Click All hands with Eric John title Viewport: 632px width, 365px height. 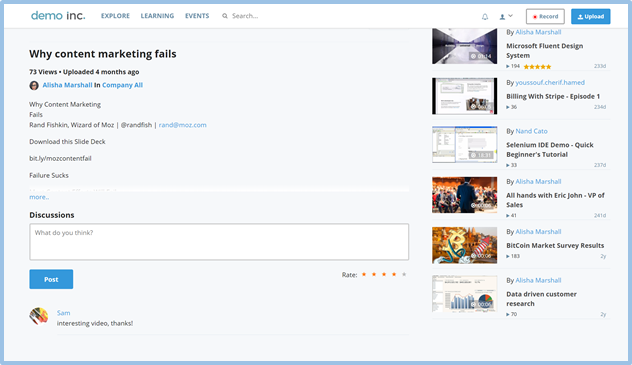click(x=555, y=200)
